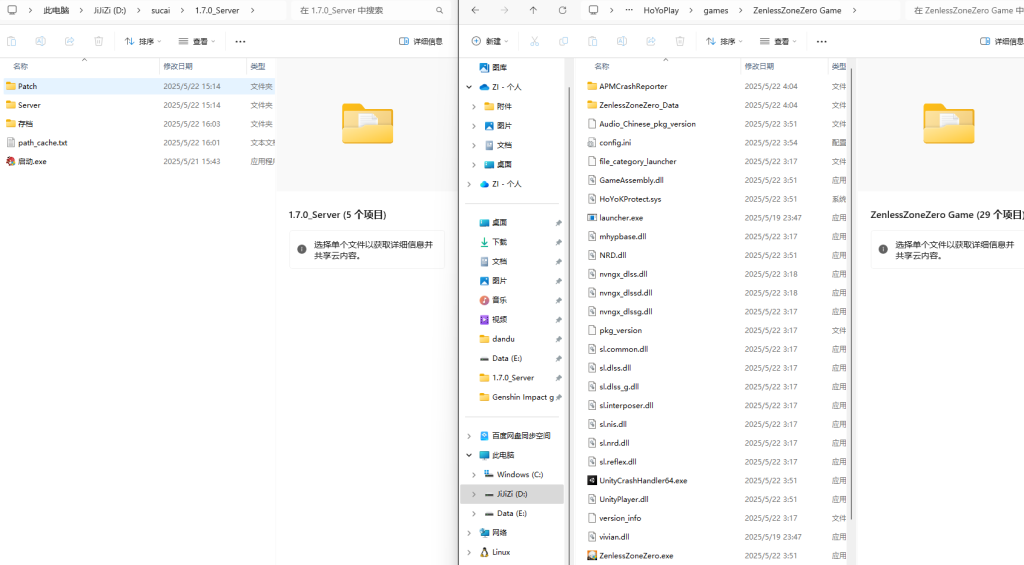Select the Server folder in the left window
Image resolution: width=1024 pixels, height=565 pixels.
138,105
